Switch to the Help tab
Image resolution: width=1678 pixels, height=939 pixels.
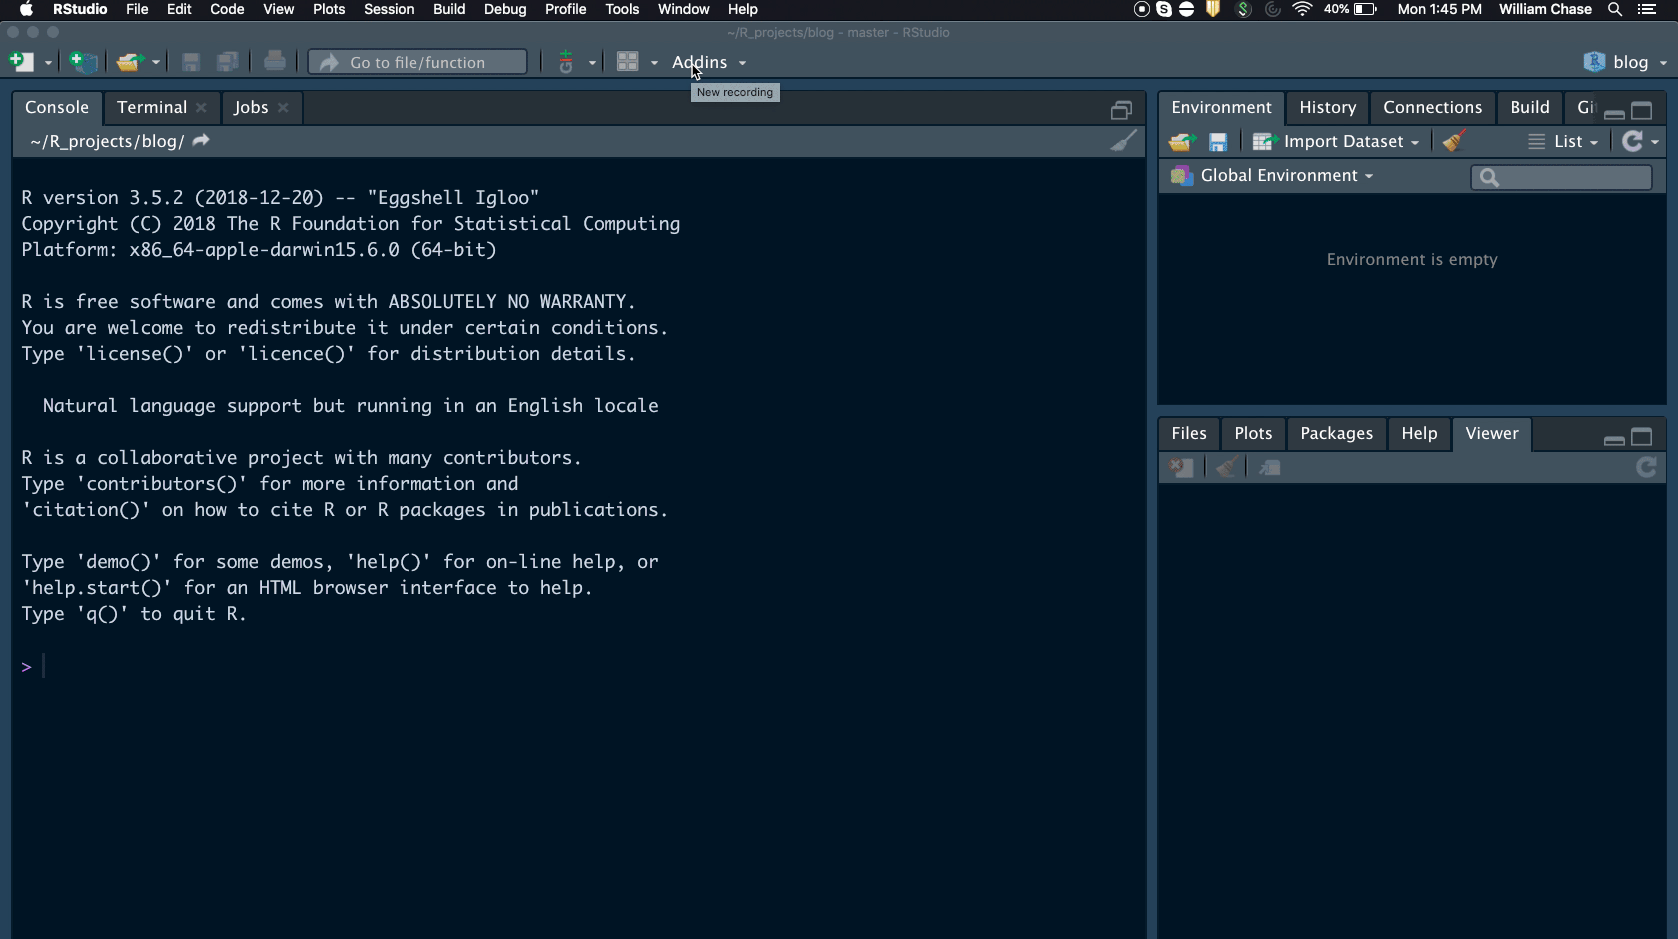[x=1419, y=433]
